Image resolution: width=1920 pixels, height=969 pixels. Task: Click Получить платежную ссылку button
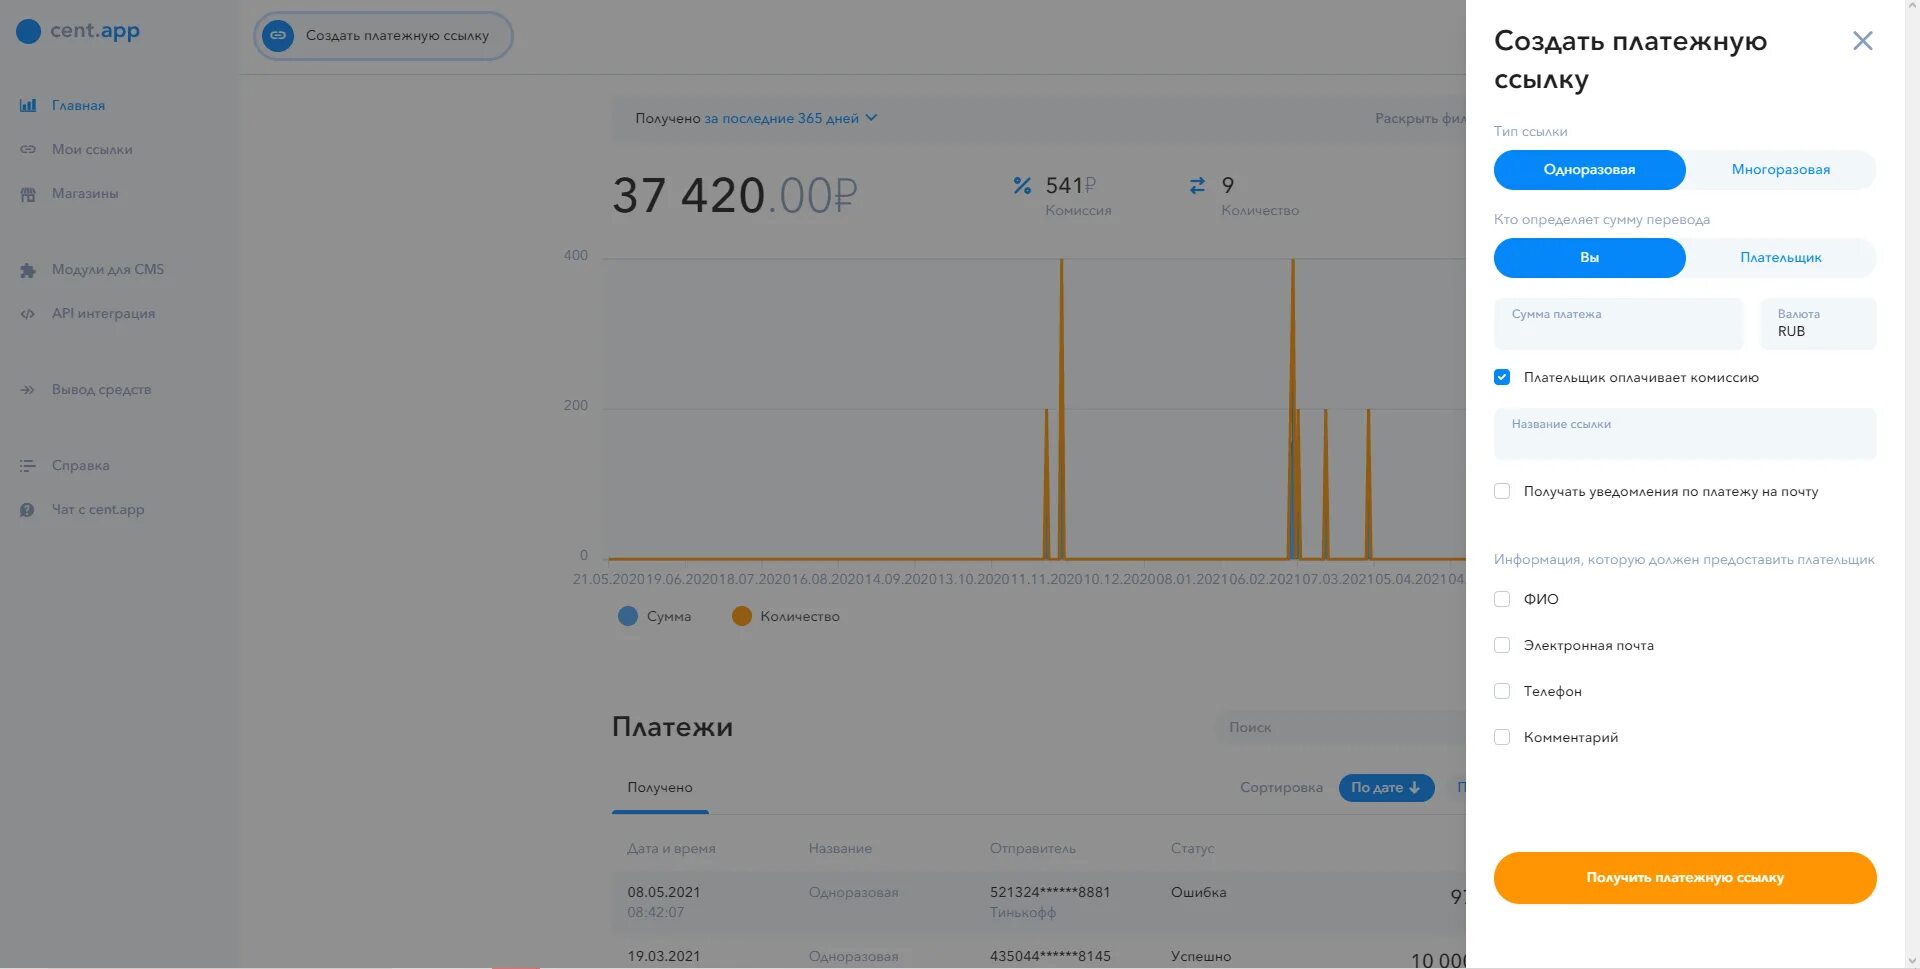(x=1685, y=878)
